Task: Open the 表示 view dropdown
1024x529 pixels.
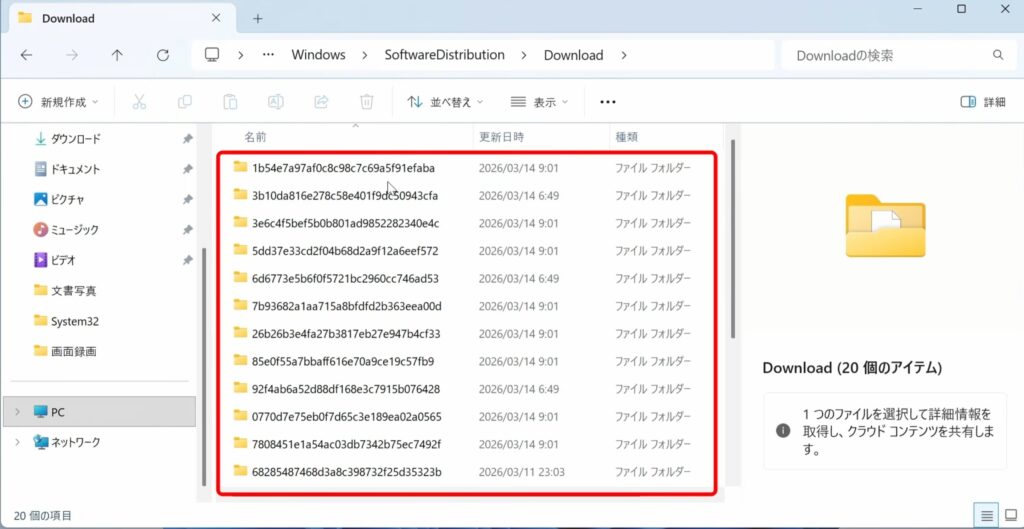Action: point(539,102)
